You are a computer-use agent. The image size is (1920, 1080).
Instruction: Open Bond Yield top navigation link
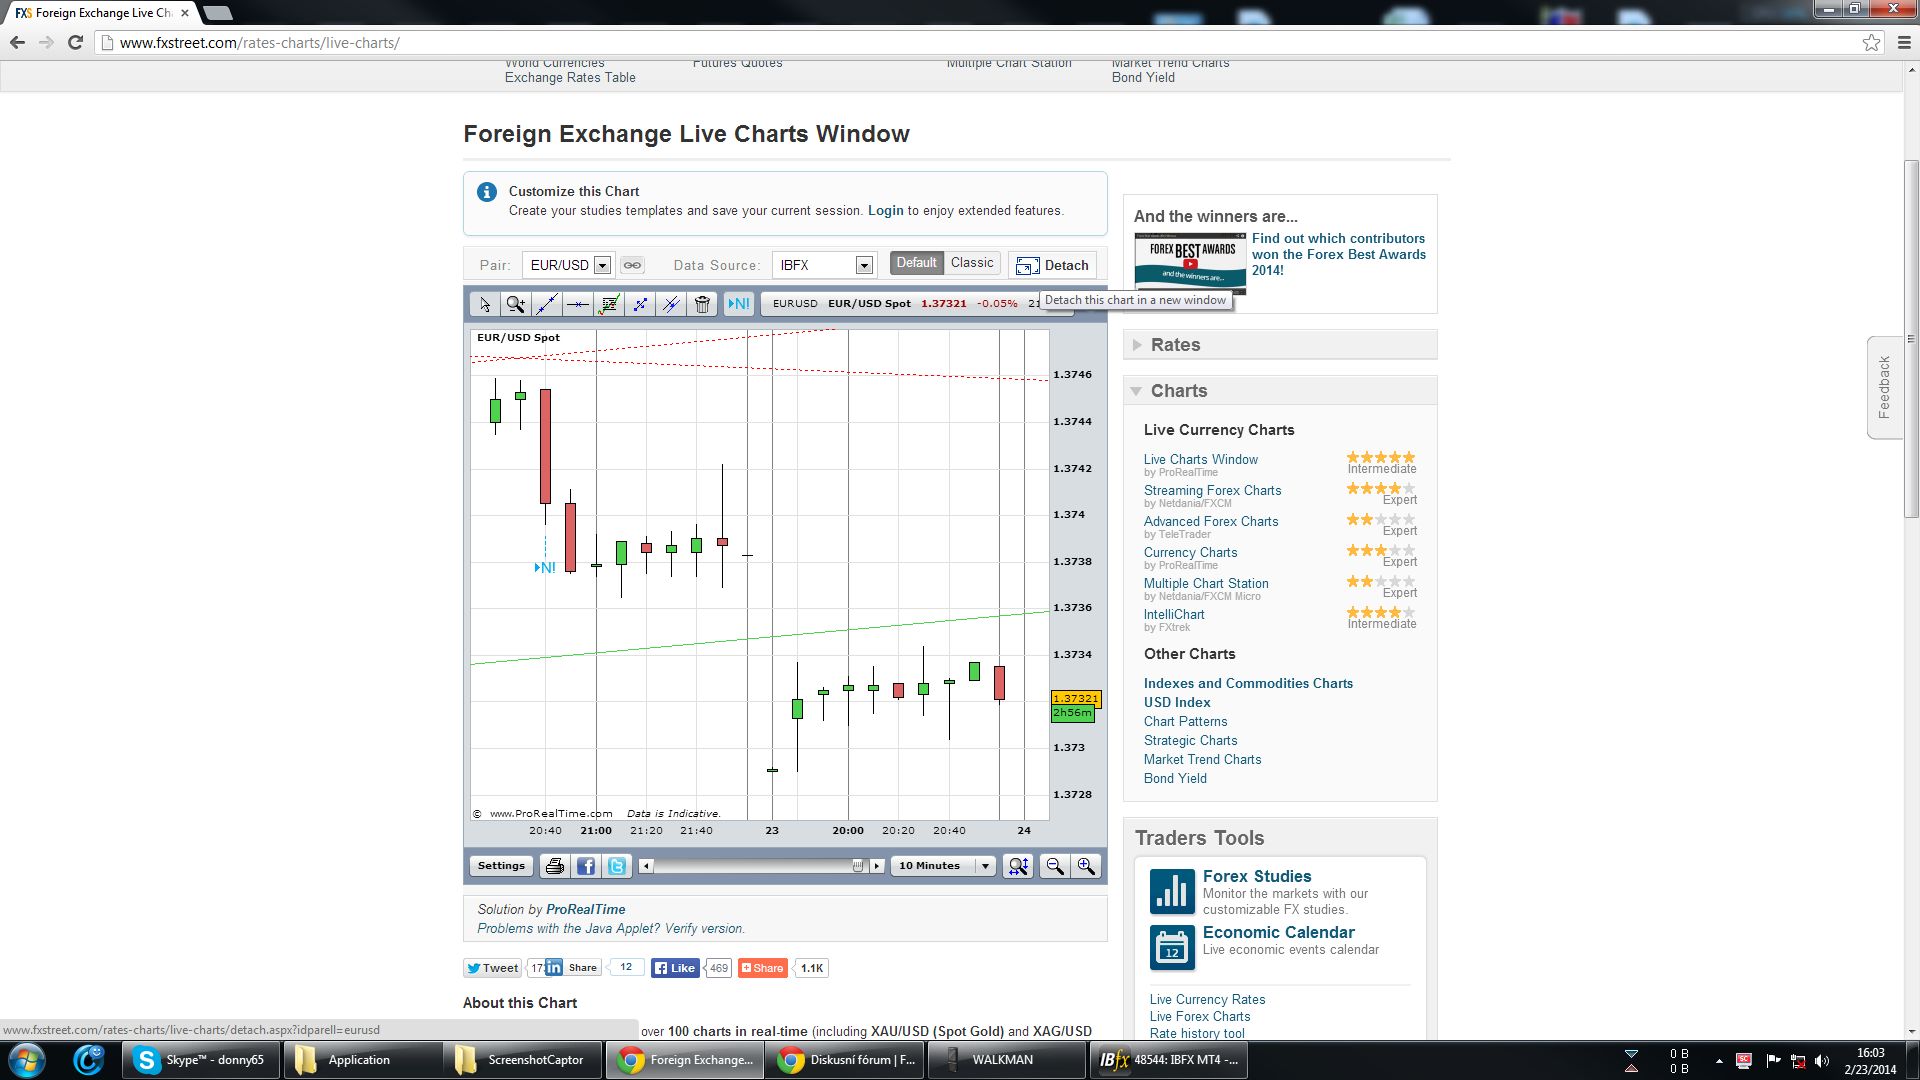(1143, 78)
